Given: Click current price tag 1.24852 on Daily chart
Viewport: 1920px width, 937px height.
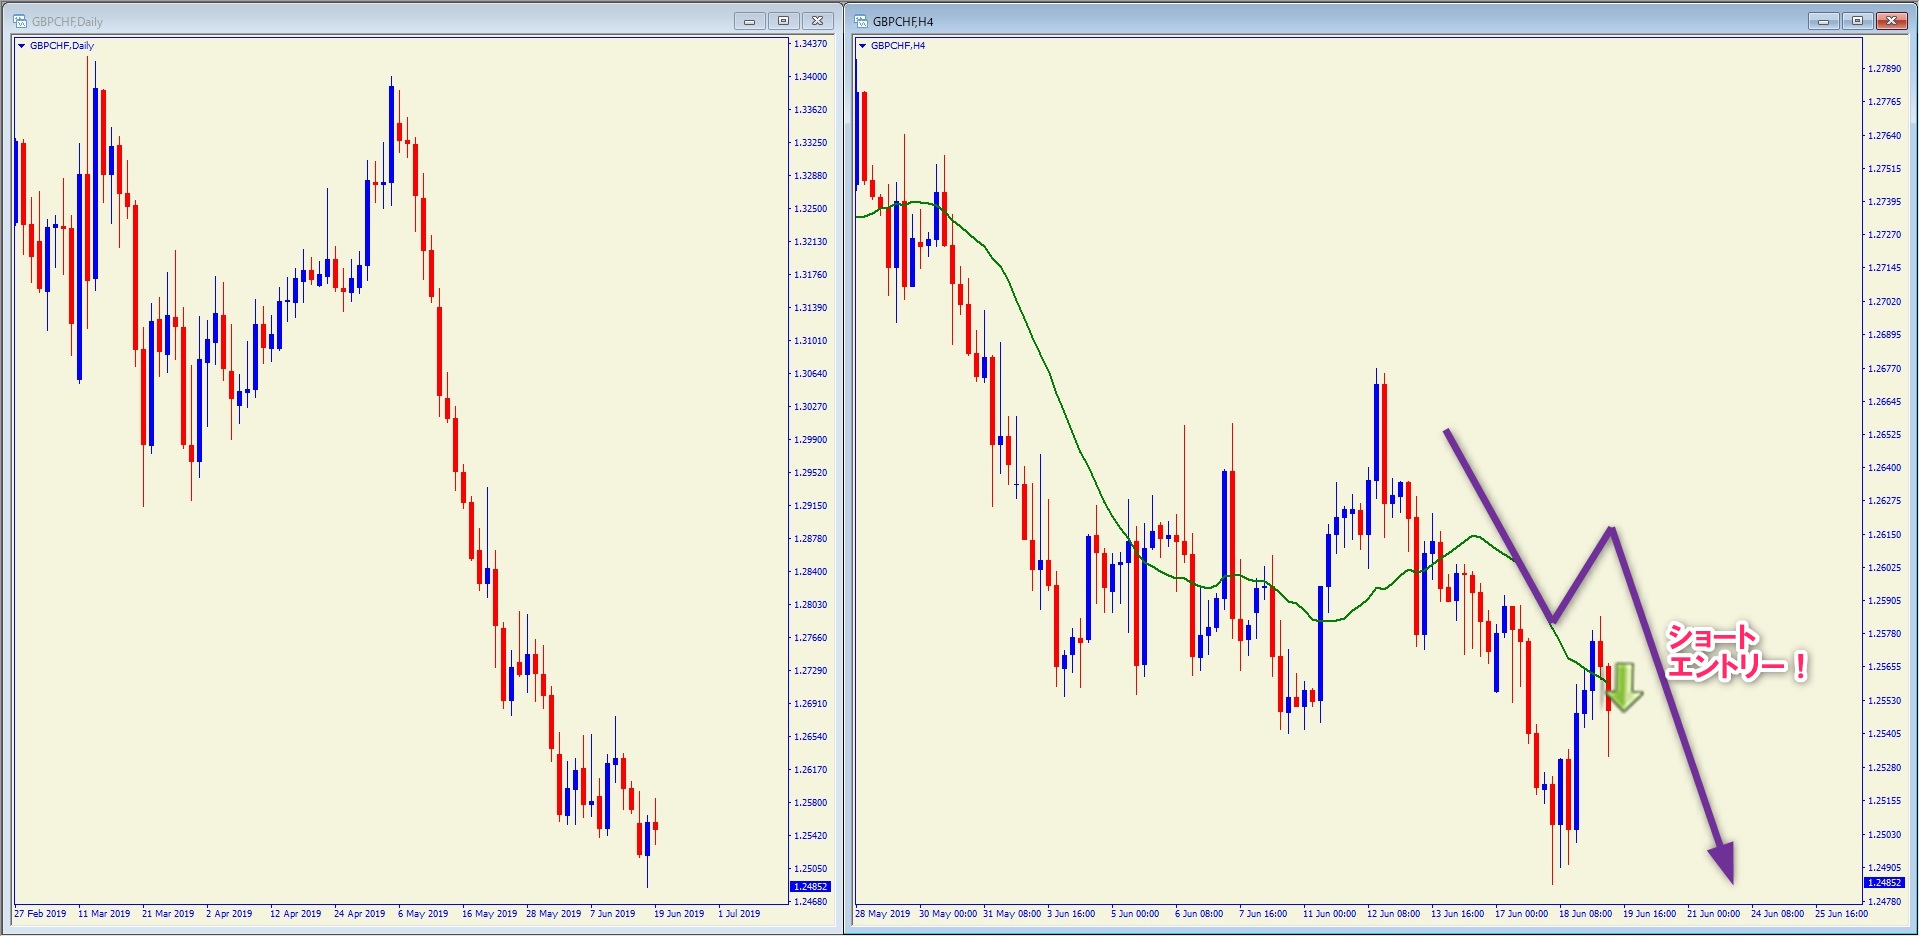Looking at the screenshot, I should coord(810,887).
